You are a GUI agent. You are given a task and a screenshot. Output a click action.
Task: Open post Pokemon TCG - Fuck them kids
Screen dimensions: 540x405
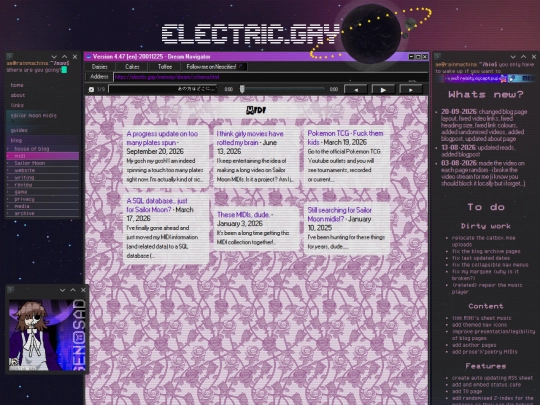[x=345, y=138]
